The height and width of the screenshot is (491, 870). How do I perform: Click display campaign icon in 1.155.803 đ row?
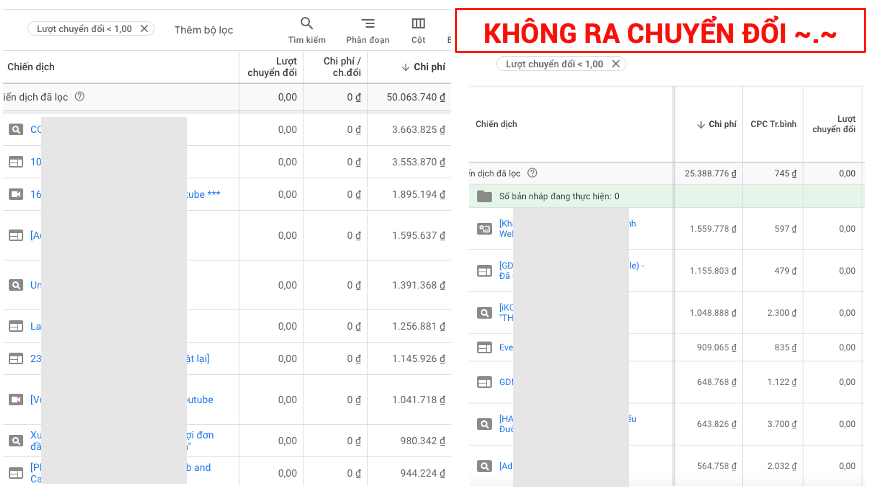pos(484,271)
